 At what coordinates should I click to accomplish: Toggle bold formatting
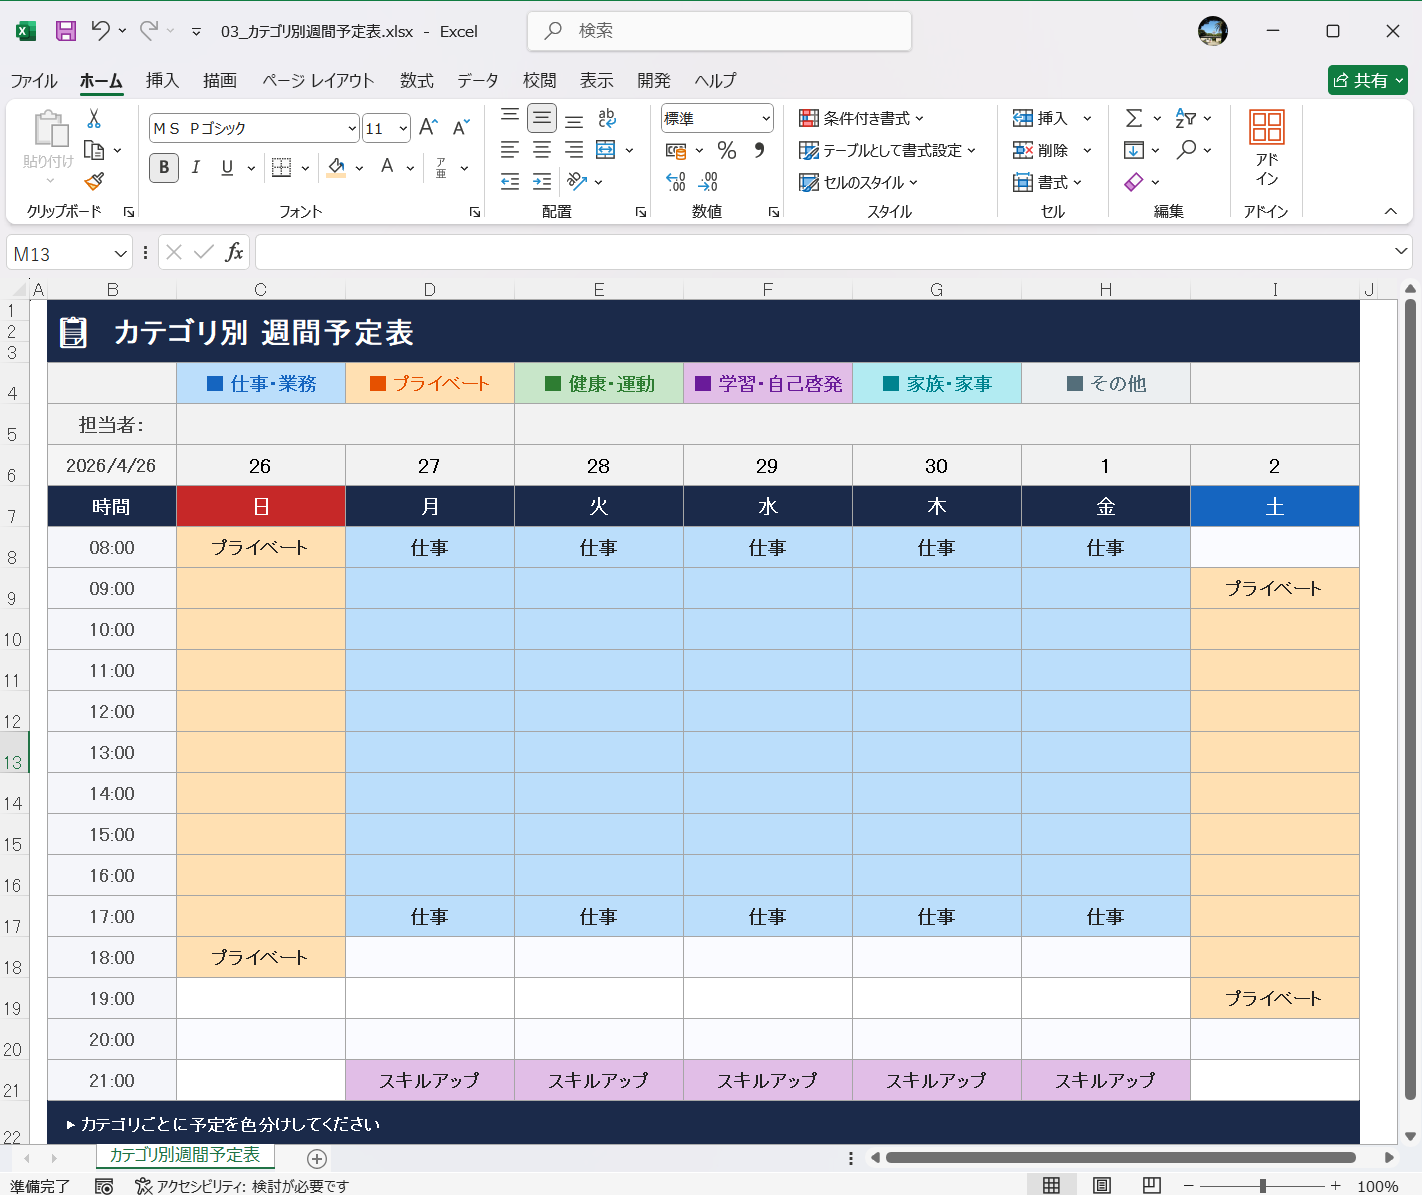pyautogui.click(x=164, y=167)
